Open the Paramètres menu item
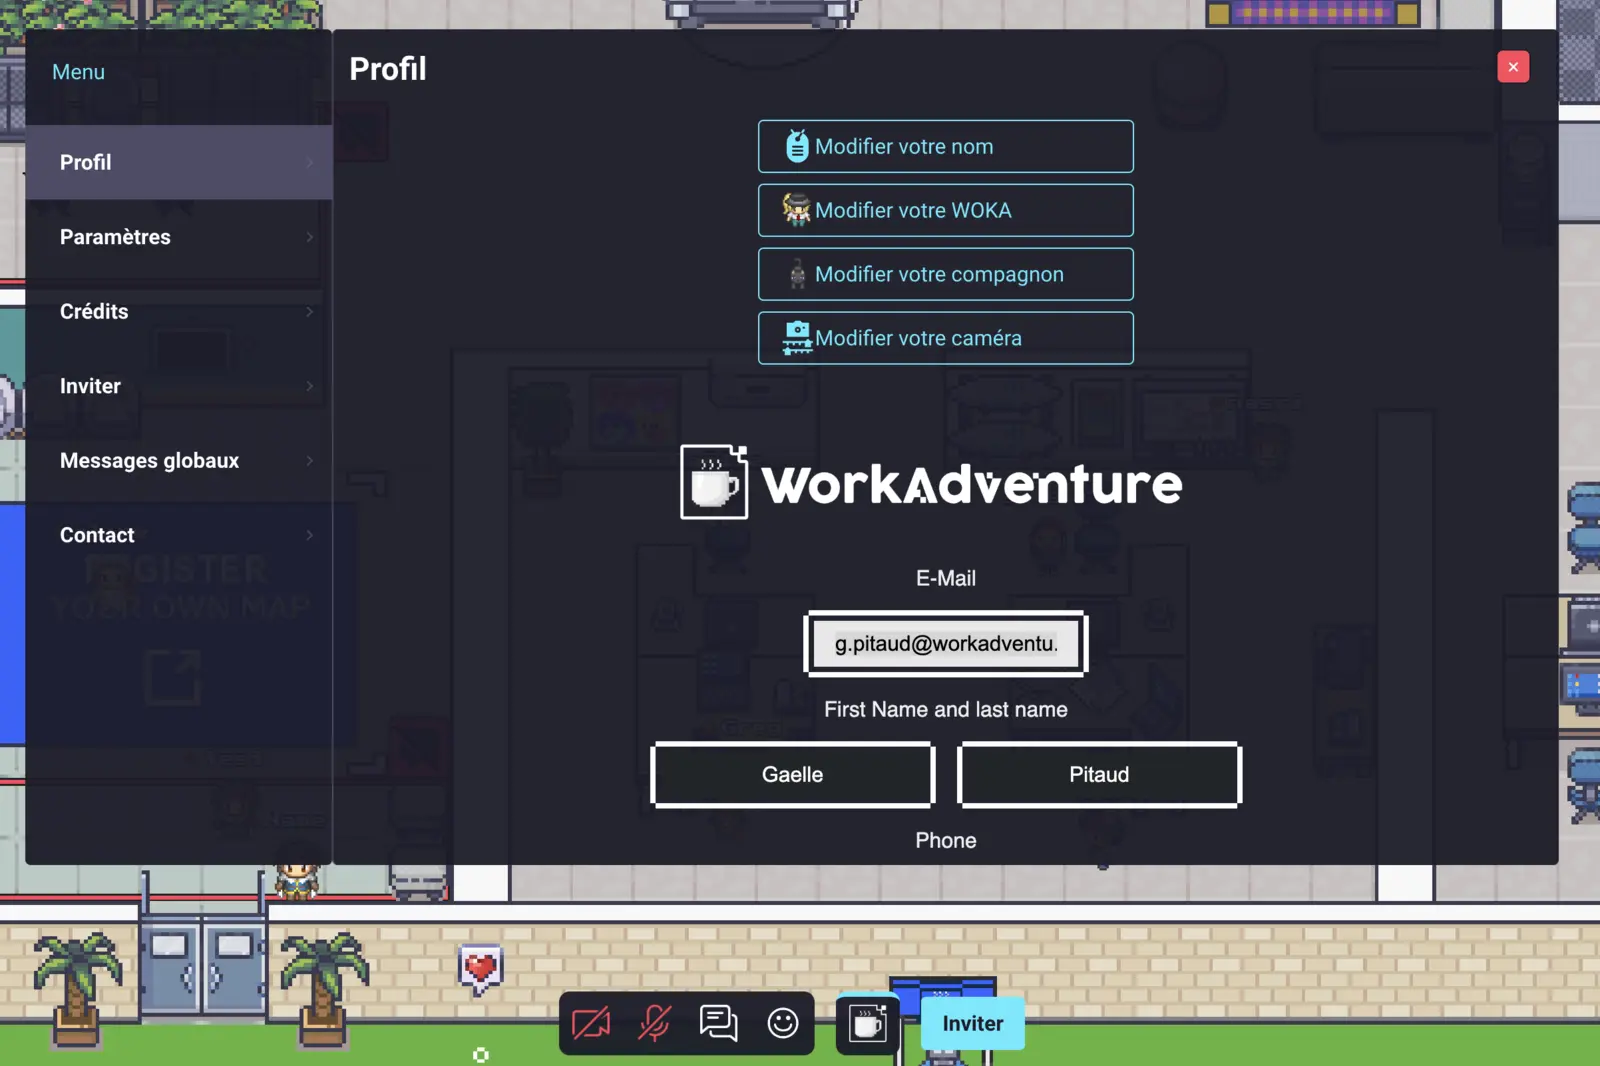This screenshot has width=1600, height=1066. tap(179, 237)
